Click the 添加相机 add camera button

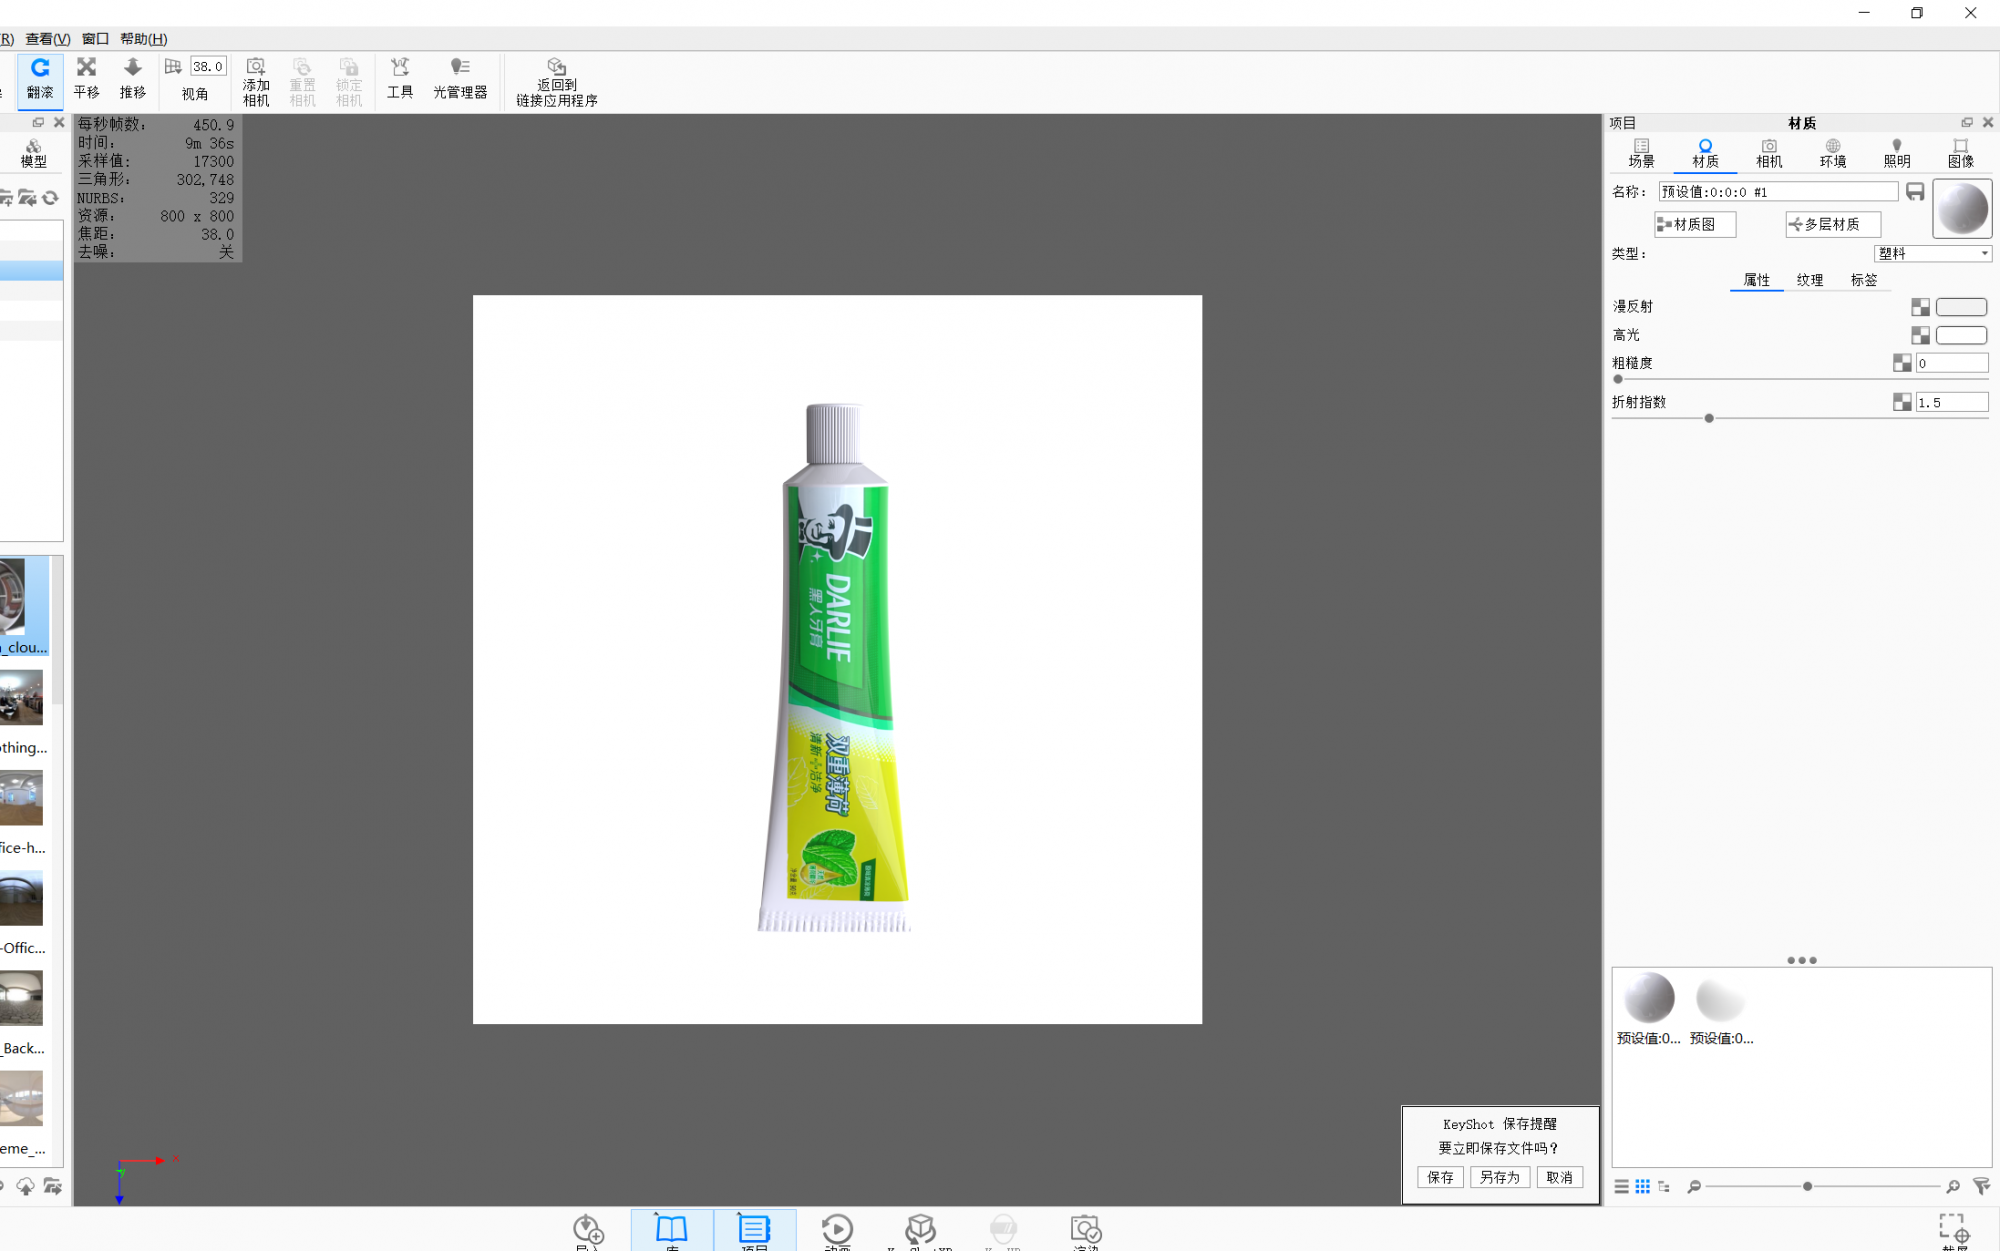[x=256, y=81]
